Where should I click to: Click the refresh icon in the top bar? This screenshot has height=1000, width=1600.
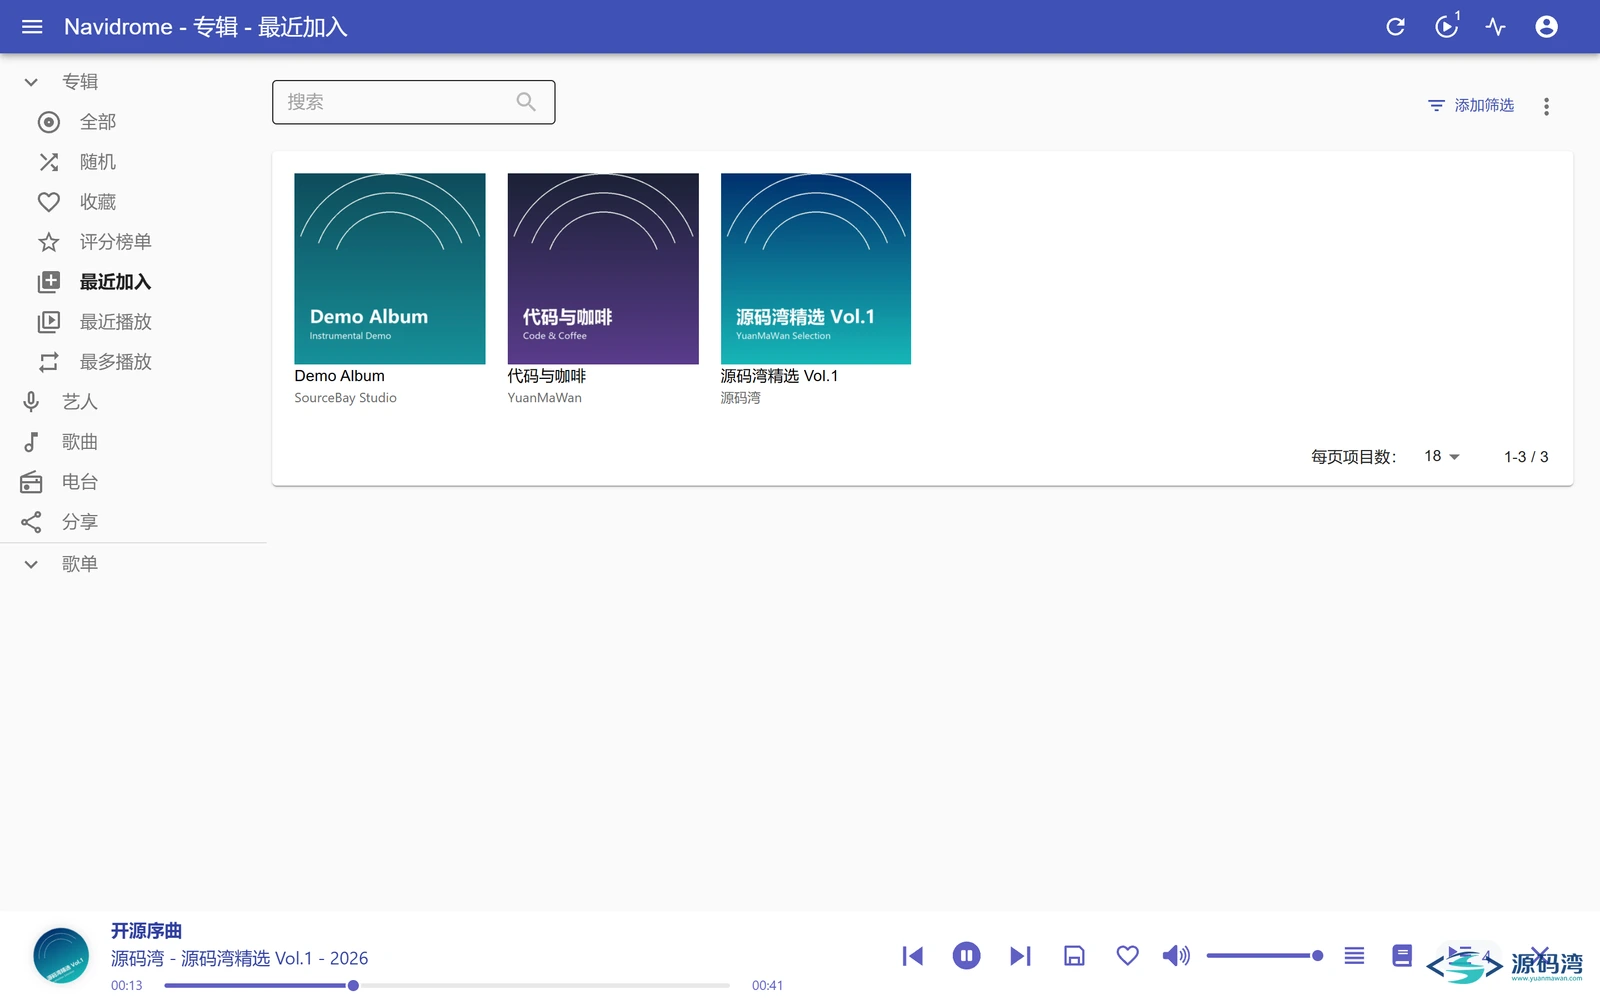[x=1395, y=27]
